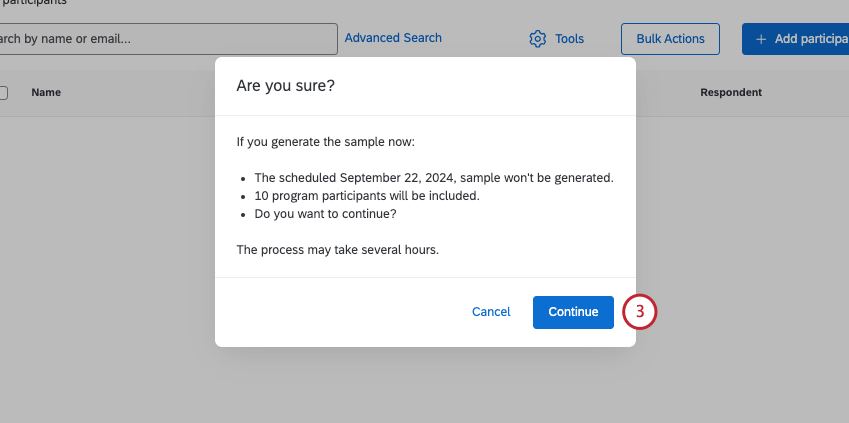Click the Tools gear icon
The image size is (849, 423).
537,39
